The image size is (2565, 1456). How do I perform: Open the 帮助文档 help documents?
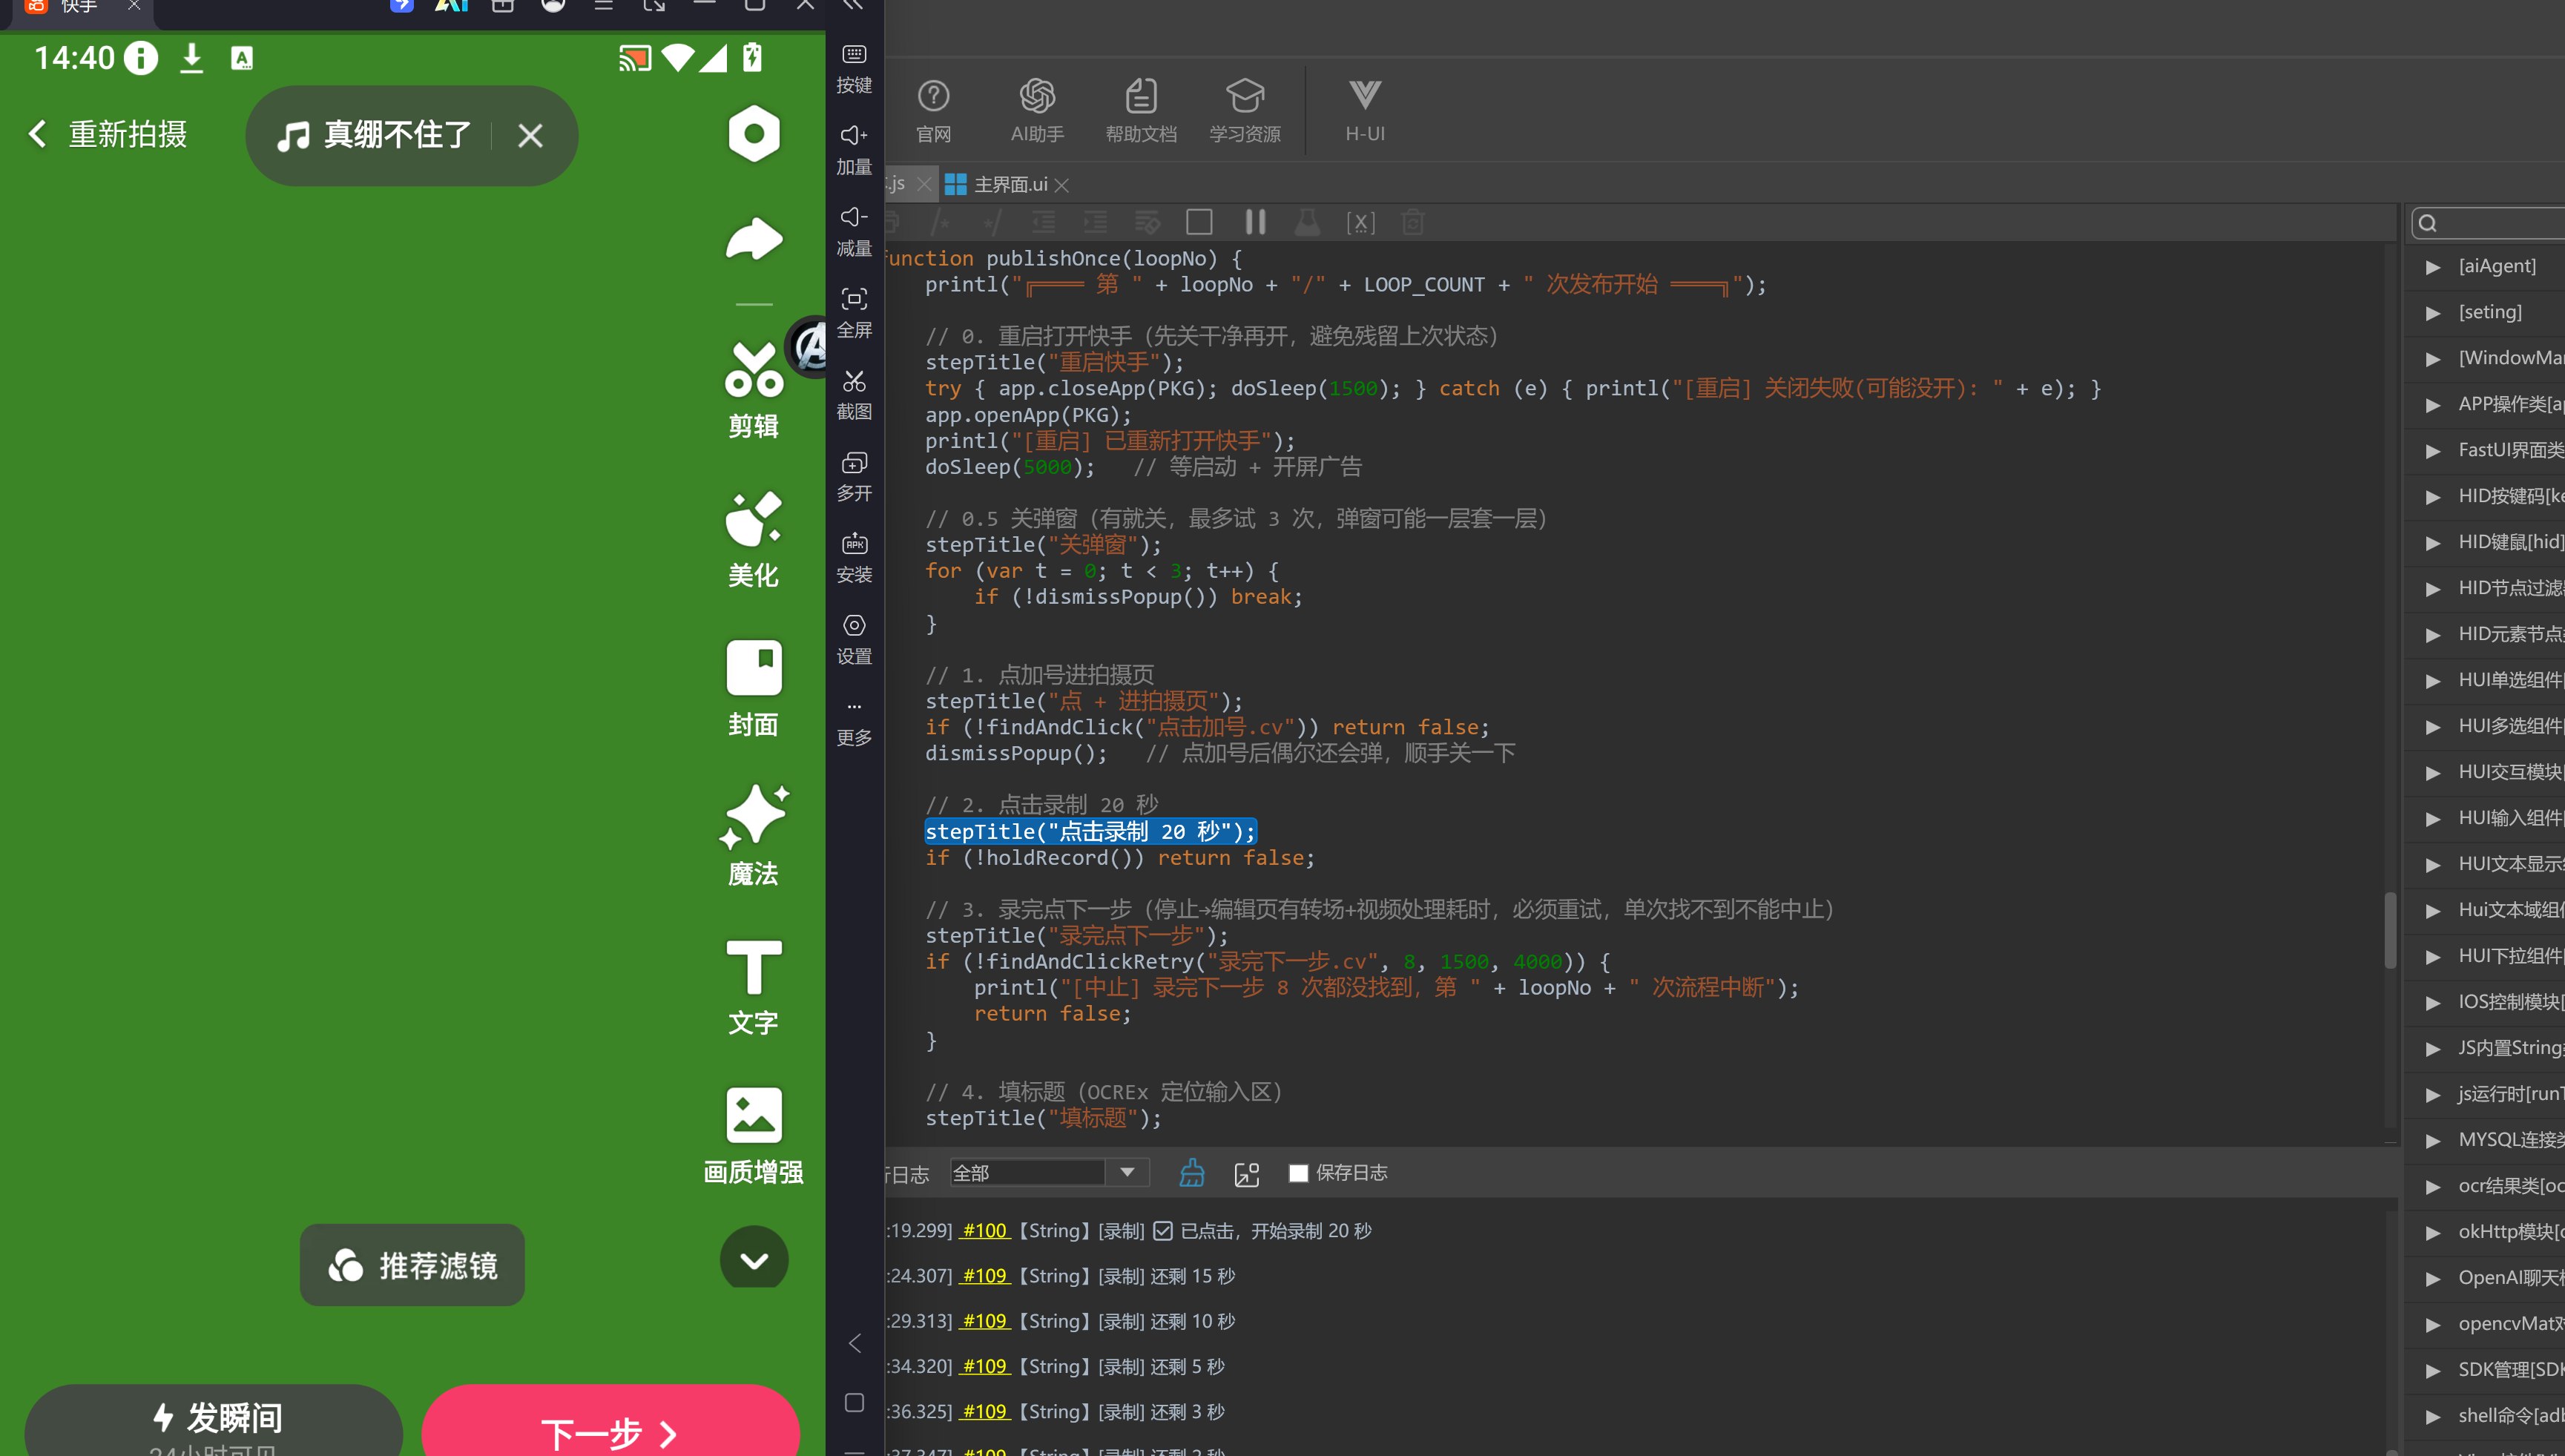1141,110
